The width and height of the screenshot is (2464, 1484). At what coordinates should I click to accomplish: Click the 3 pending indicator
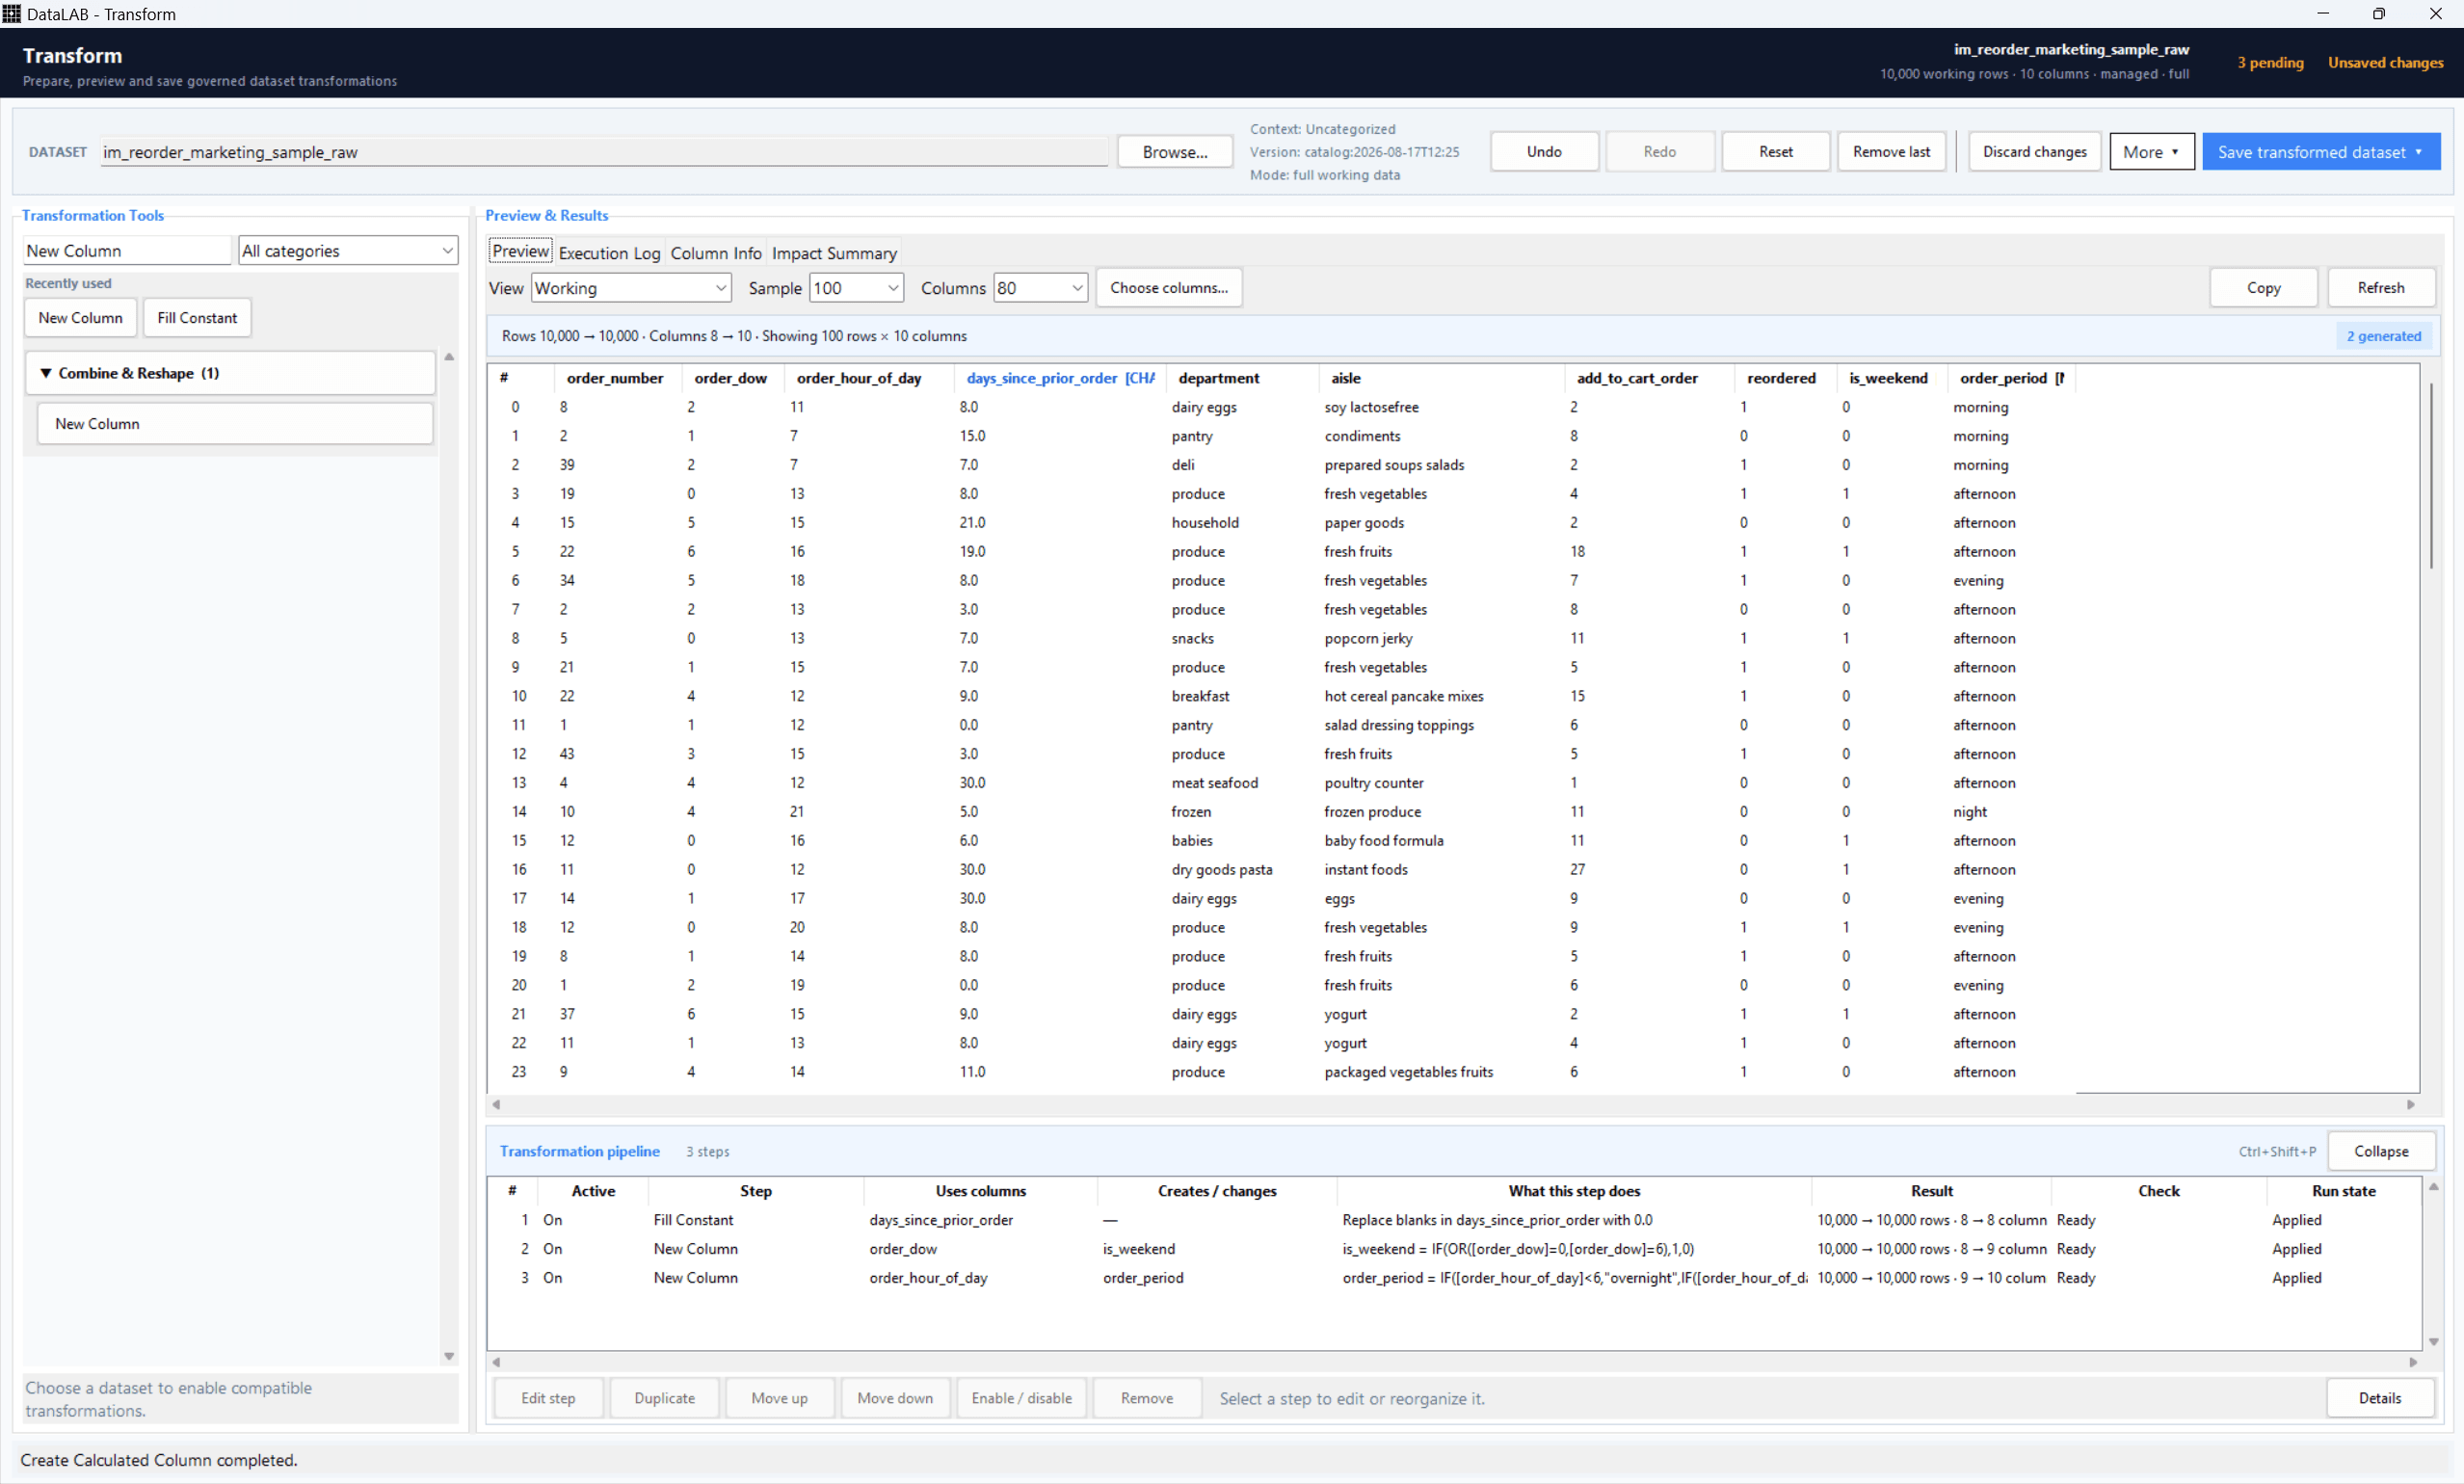click(2270, 62)
